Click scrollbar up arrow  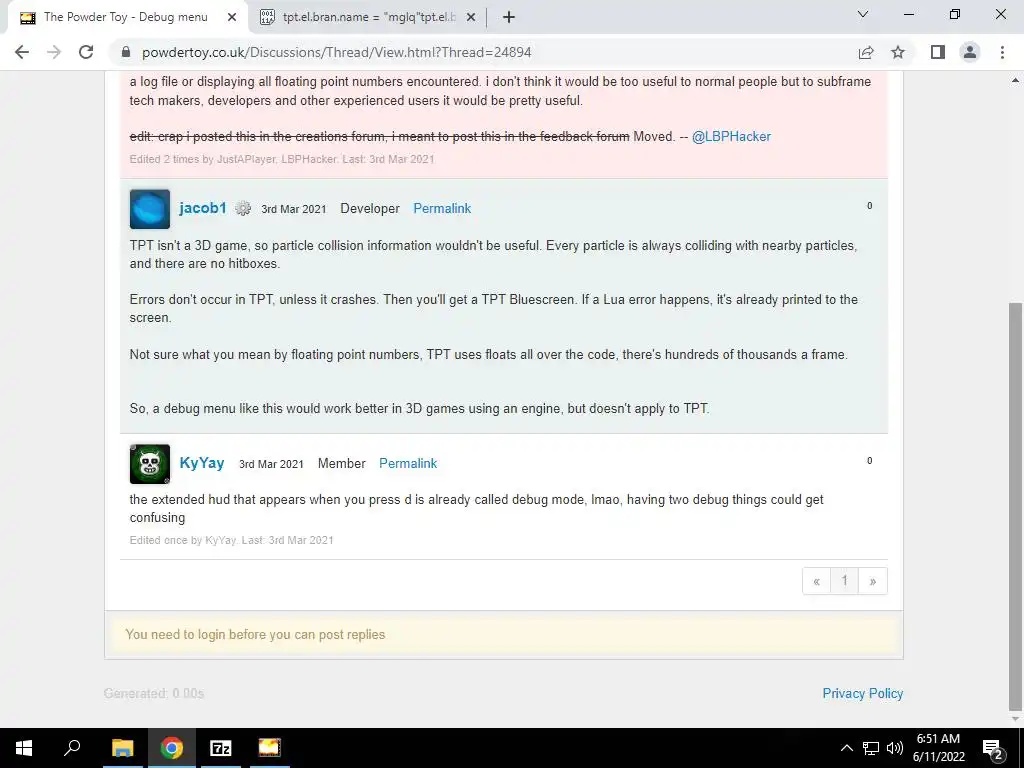tap(1016, 81)
